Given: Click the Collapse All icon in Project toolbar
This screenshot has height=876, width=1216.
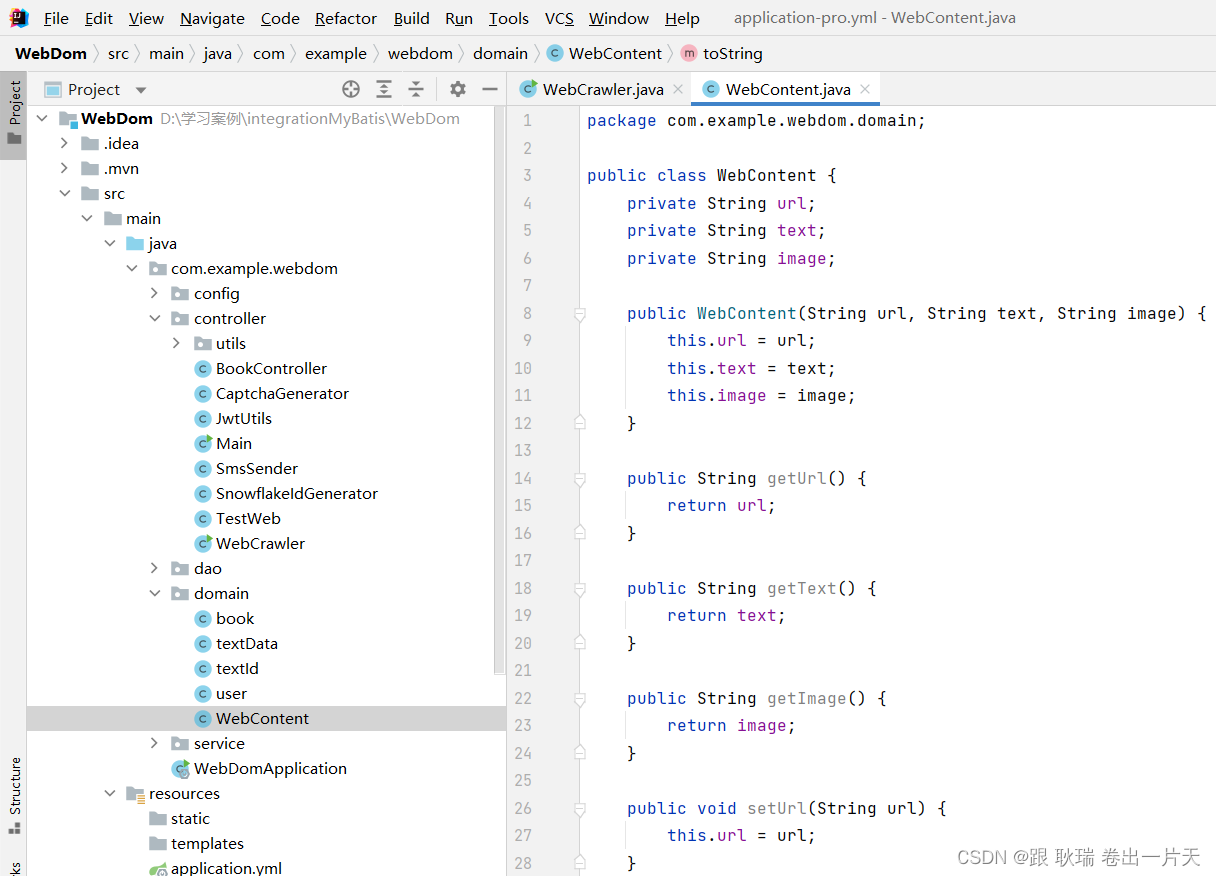Looking at the screenshot, I should point(417,89).
